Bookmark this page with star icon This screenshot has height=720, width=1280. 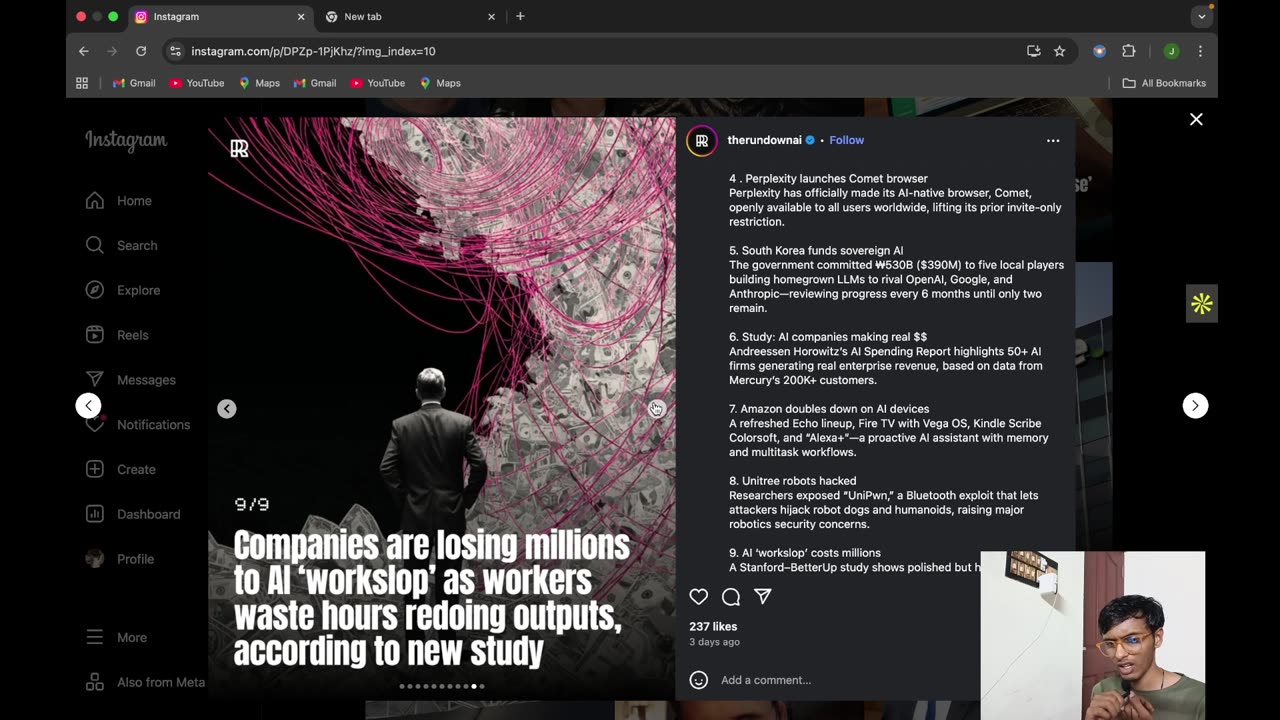pos(1059,51)
